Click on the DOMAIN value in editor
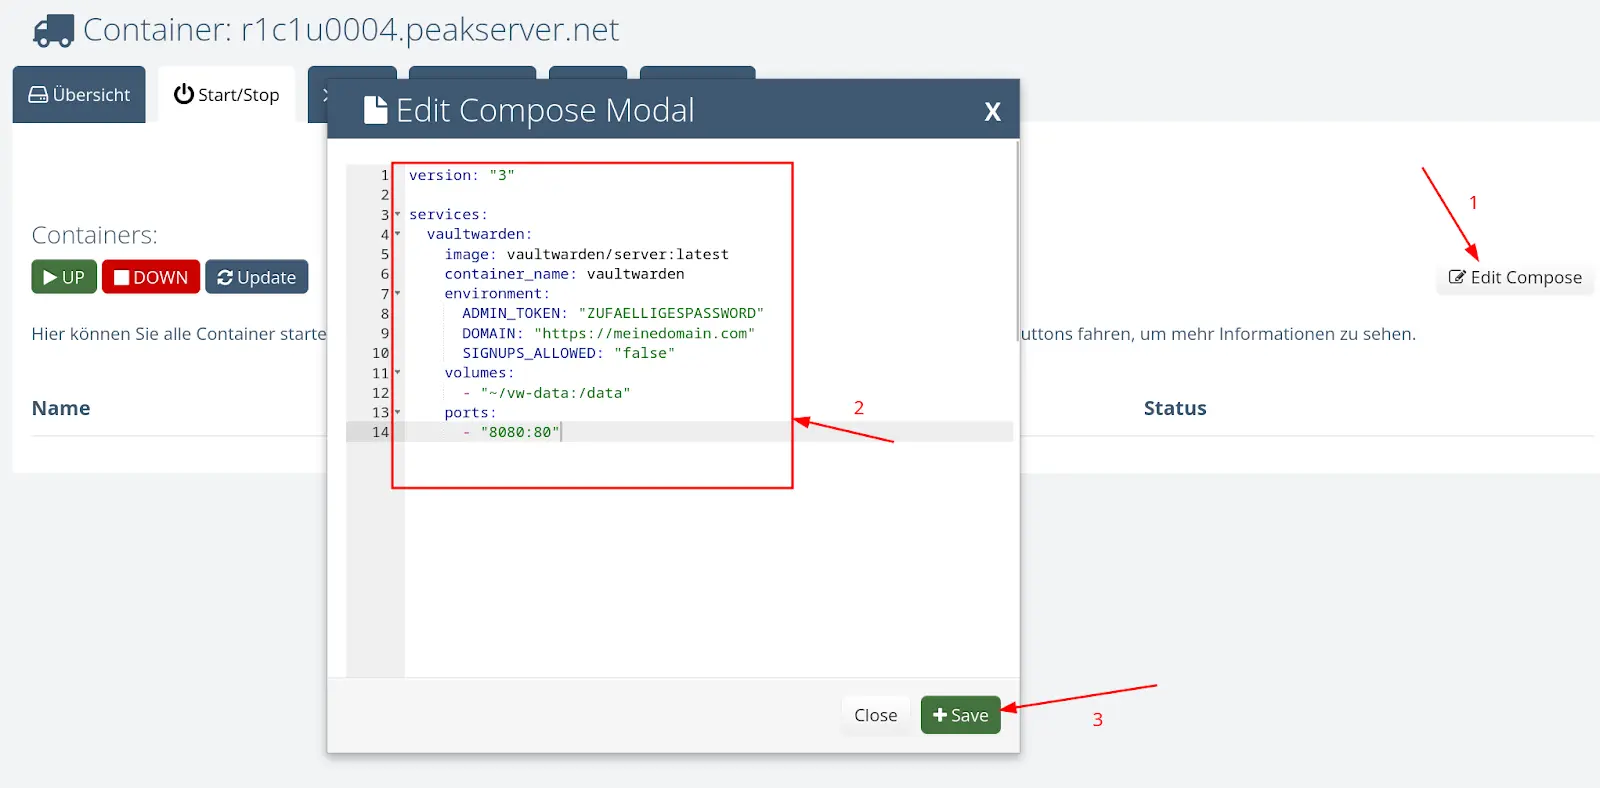1600x788 pixels. [x=644, y=333]
